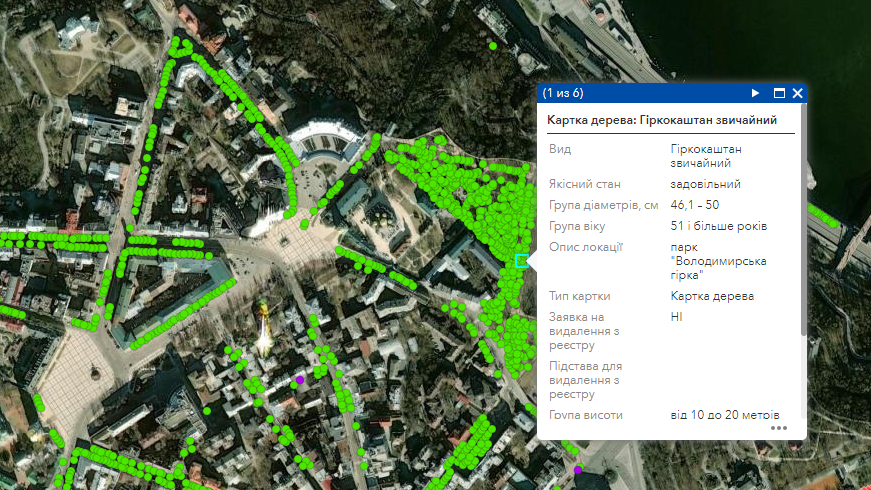Click the '(1 из 6)' feature counter
Viewport: 871px width, 490px height.
(563, 93)
